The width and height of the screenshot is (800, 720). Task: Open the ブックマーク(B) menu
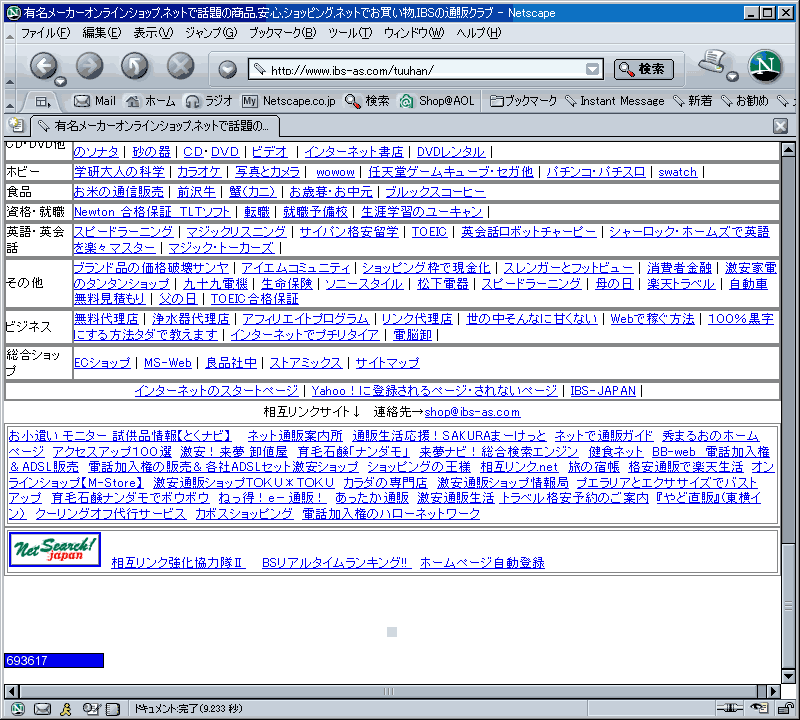click(283, 33)
